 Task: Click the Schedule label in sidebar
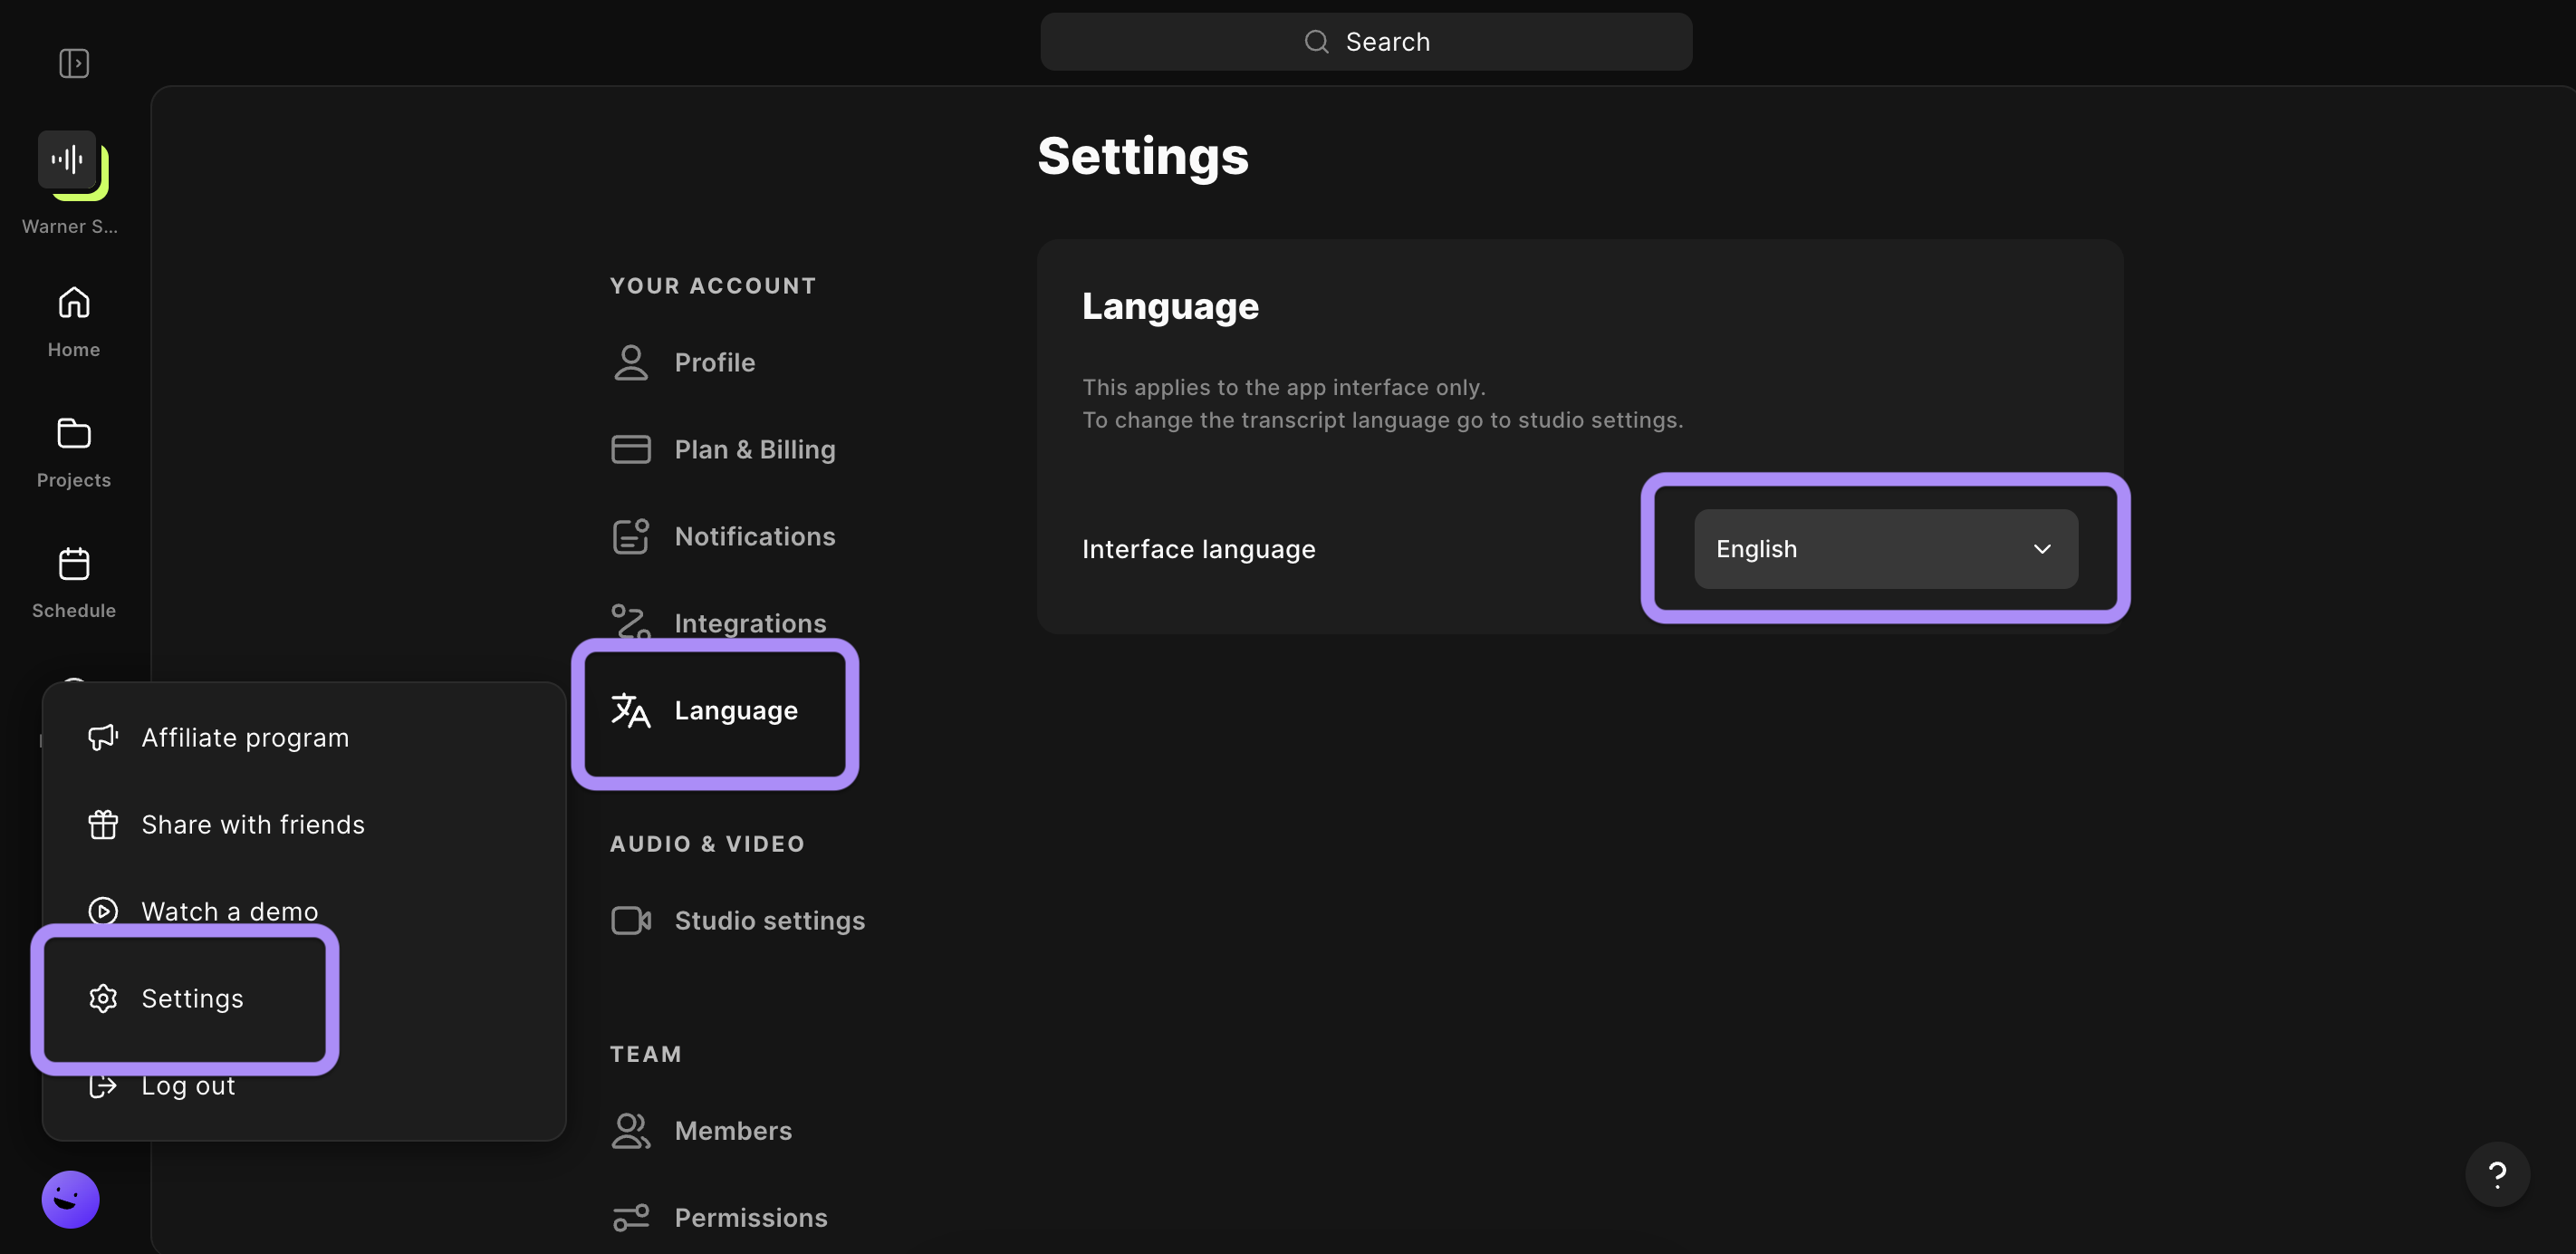coord(74,610)
